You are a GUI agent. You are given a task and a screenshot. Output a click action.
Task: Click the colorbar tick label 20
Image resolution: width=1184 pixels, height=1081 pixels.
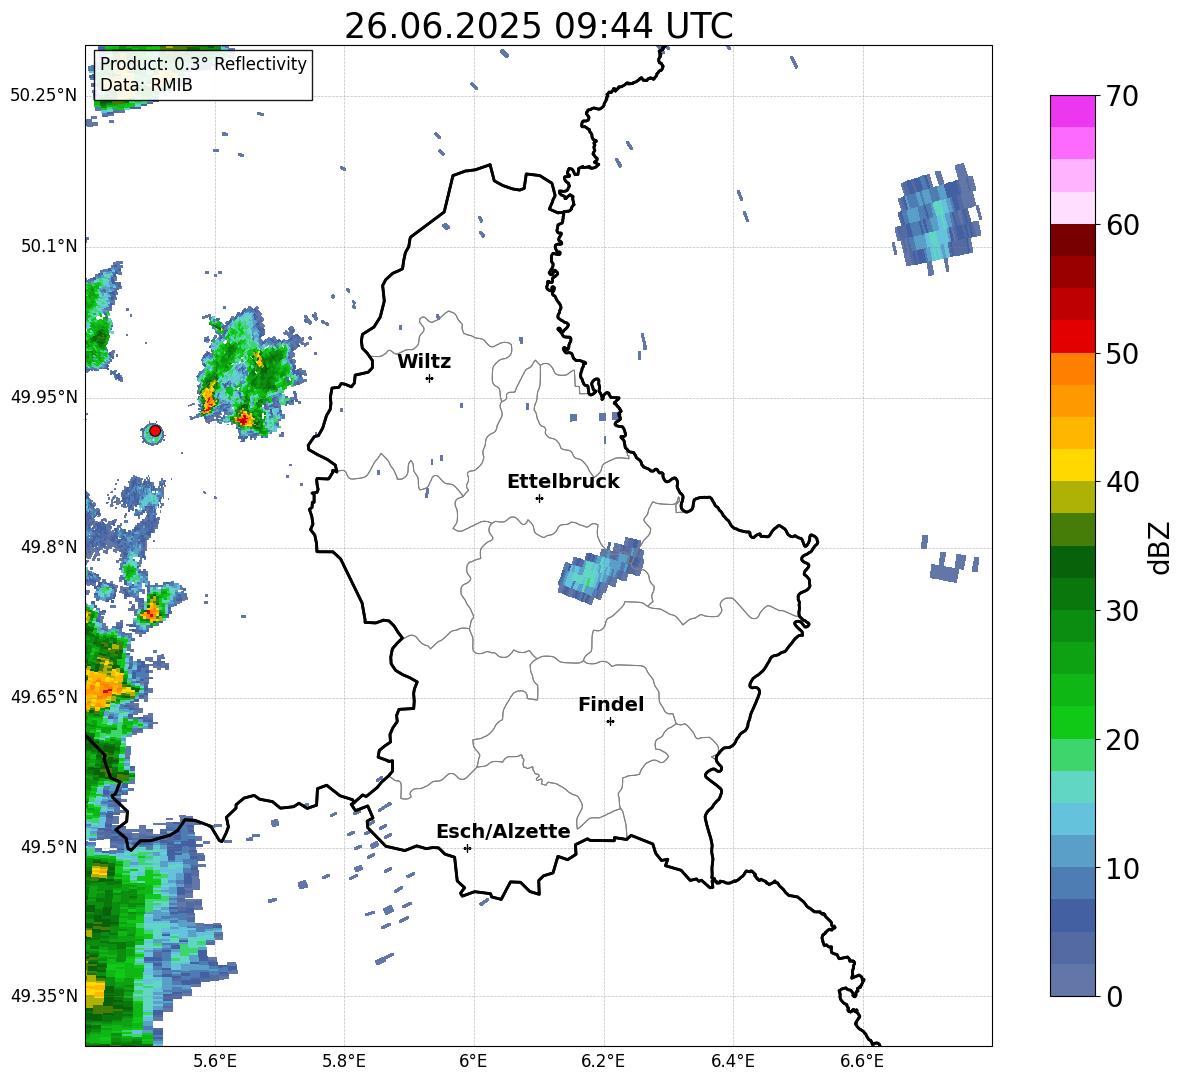pyautogui.click(x=1122, y=740)
